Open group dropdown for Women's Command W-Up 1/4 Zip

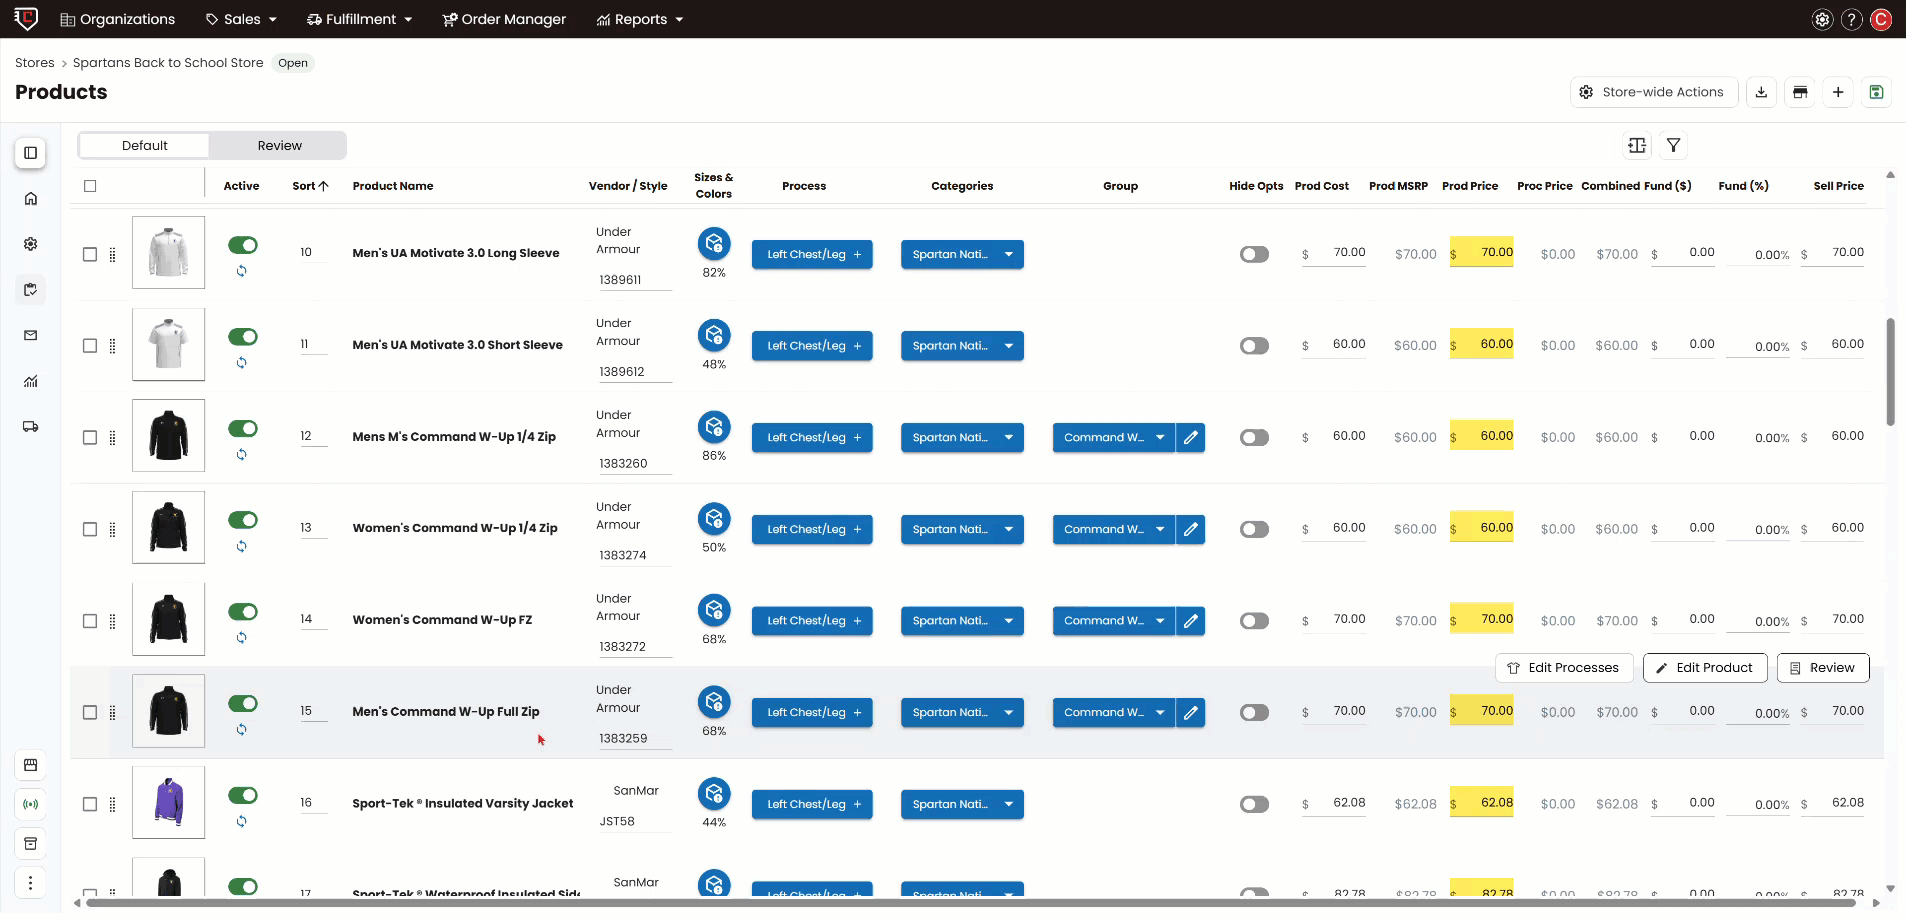coord(1114,530)
